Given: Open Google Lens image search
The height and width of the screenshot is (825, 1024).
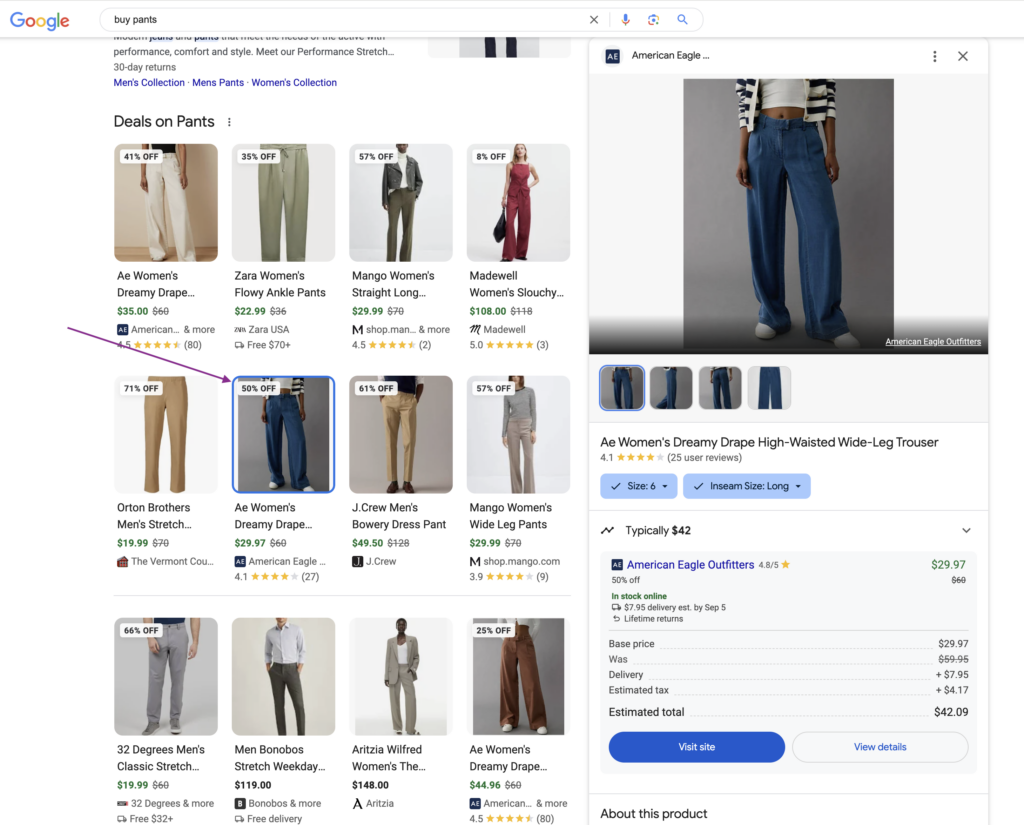Looking at the screenshot, I should [x=654, y=20].
